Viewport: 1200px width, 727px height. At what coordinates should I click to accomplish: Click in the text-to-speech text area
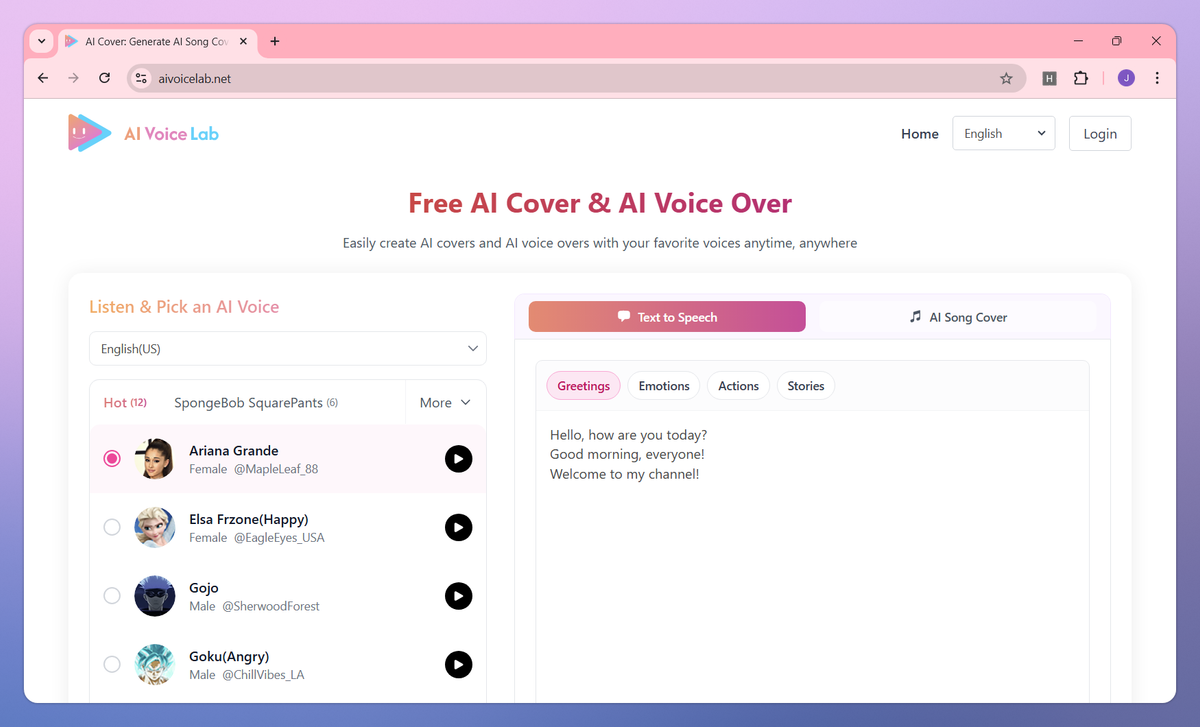click(812, 556)
